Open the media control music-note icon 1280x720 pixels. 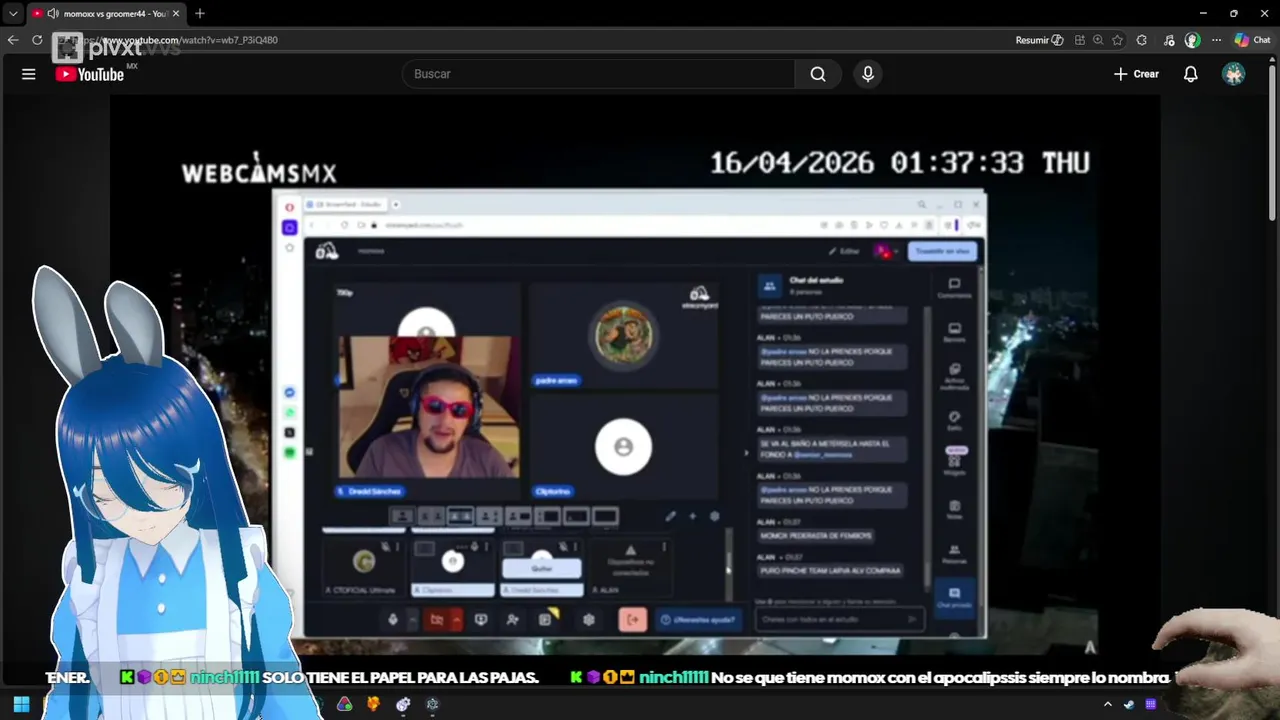(x=1169, y=40)
